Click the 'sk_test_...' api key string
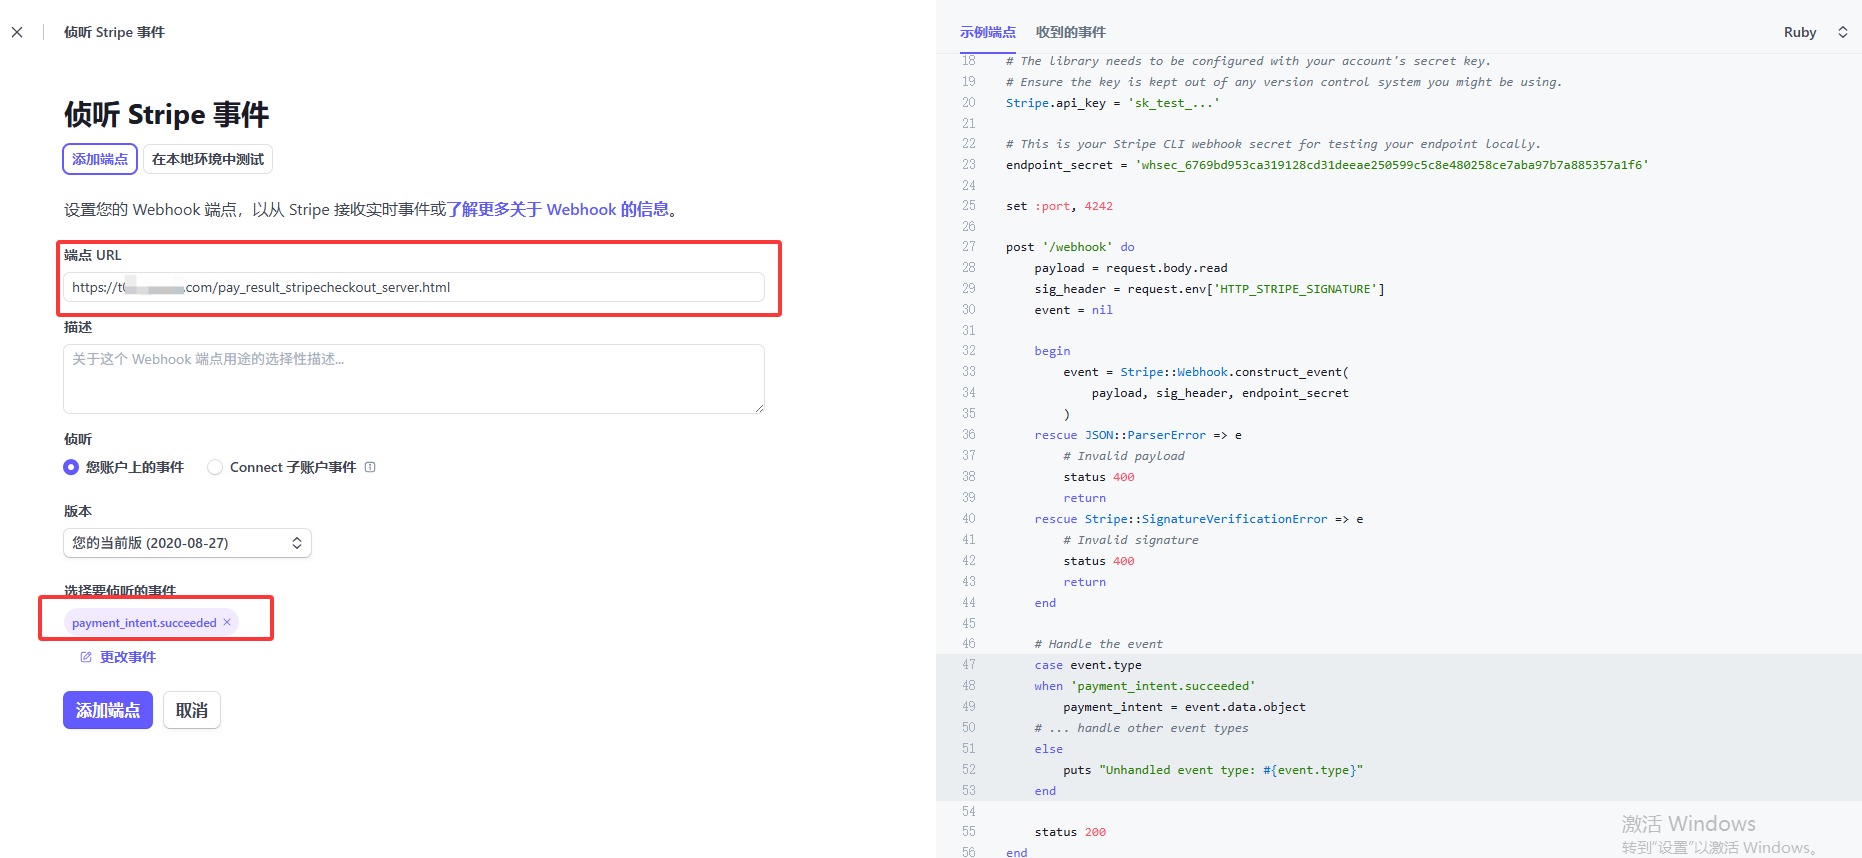1862x858 pixels. coord(1174,103)
